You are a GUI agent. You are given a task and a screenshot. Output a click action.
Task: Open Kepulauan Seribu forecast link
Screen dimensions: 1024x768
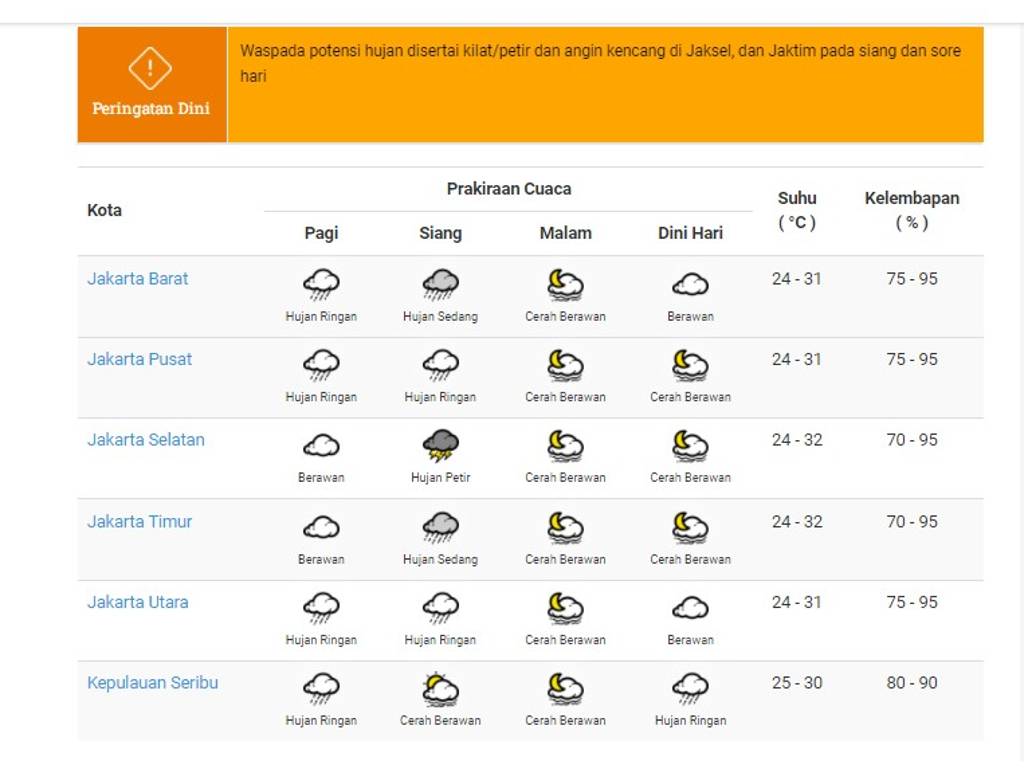pos(153,683)
